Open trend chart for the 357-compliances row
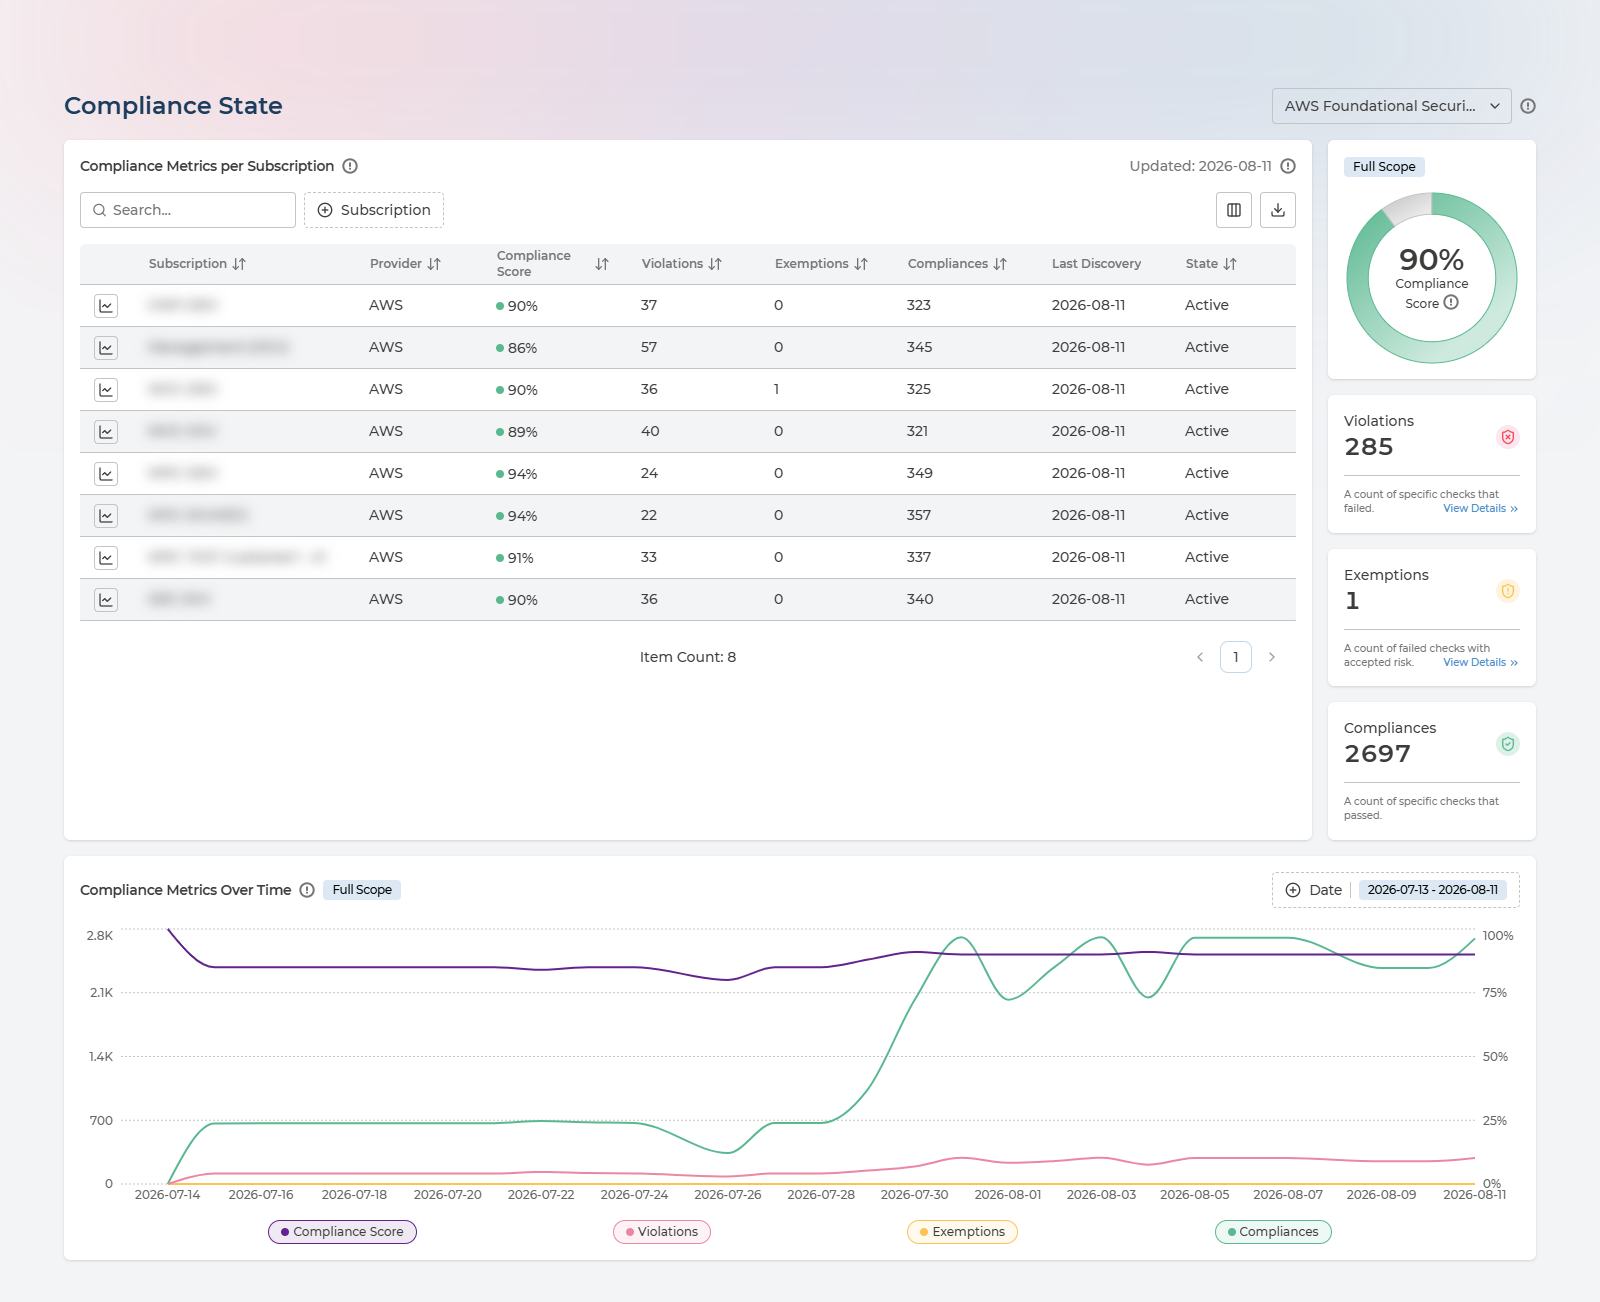The height and width of the screenshot is (1302, 1600). (x=106, y=516)
